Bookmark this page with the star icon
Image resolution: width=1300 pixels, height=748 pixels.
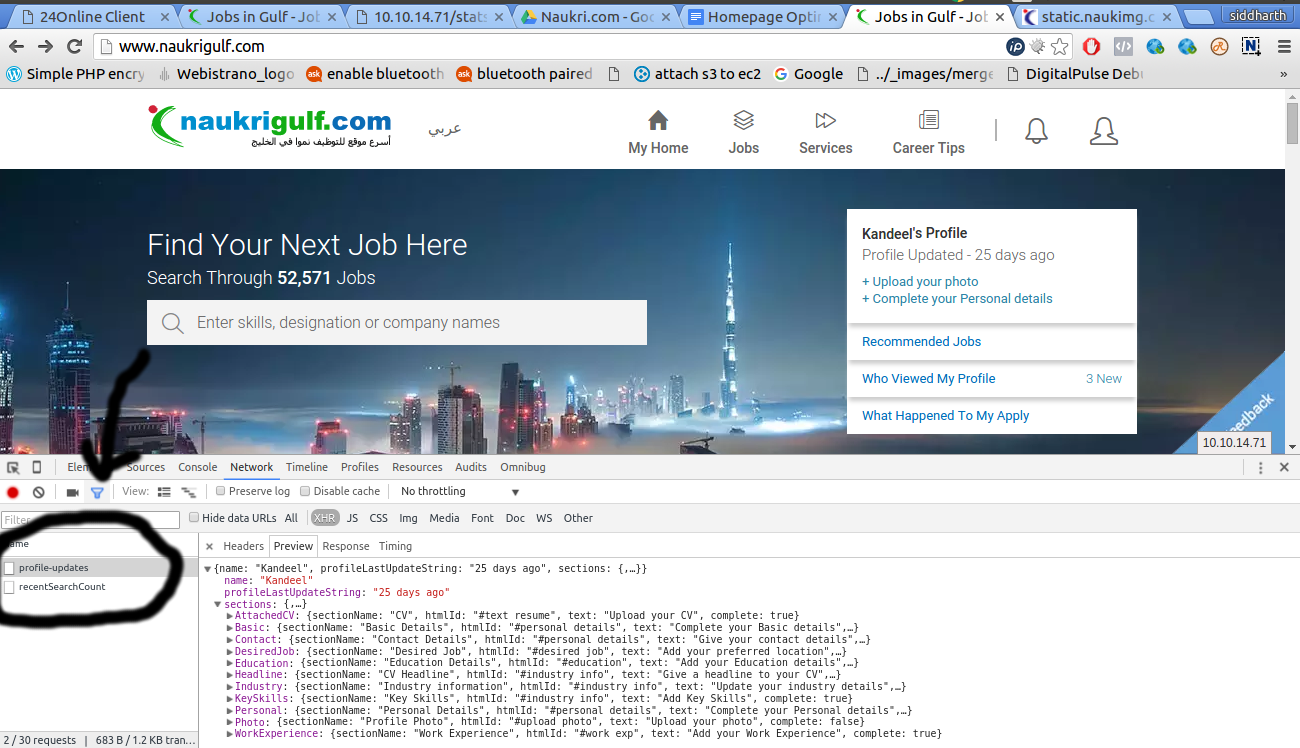(x=1060, y=46)
